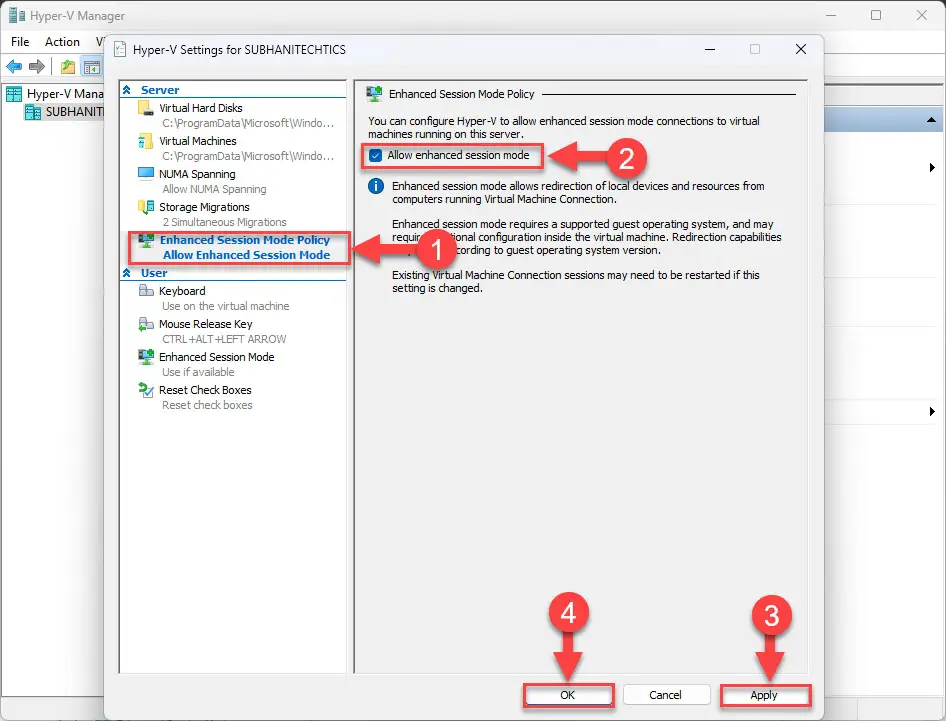Click the back navigation arrow
946x721 pixels.
point(16,66)
